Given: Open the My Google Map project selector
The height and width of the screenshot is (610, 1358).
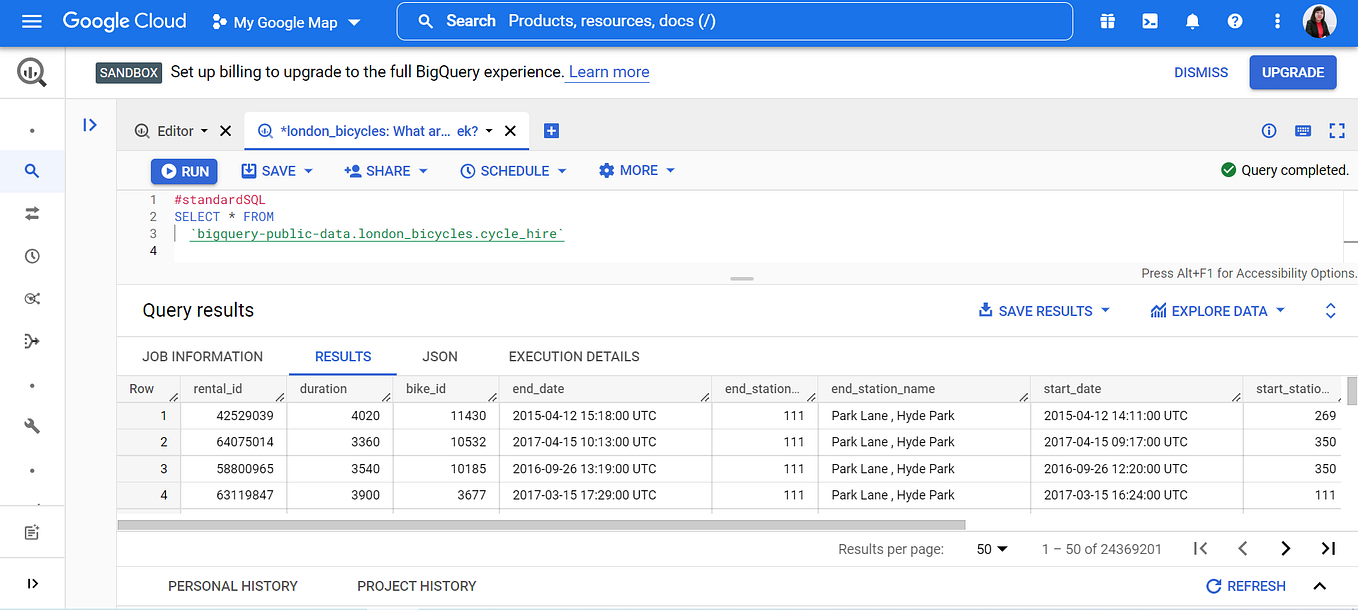Looking at the screenshot, I should 286,21.
